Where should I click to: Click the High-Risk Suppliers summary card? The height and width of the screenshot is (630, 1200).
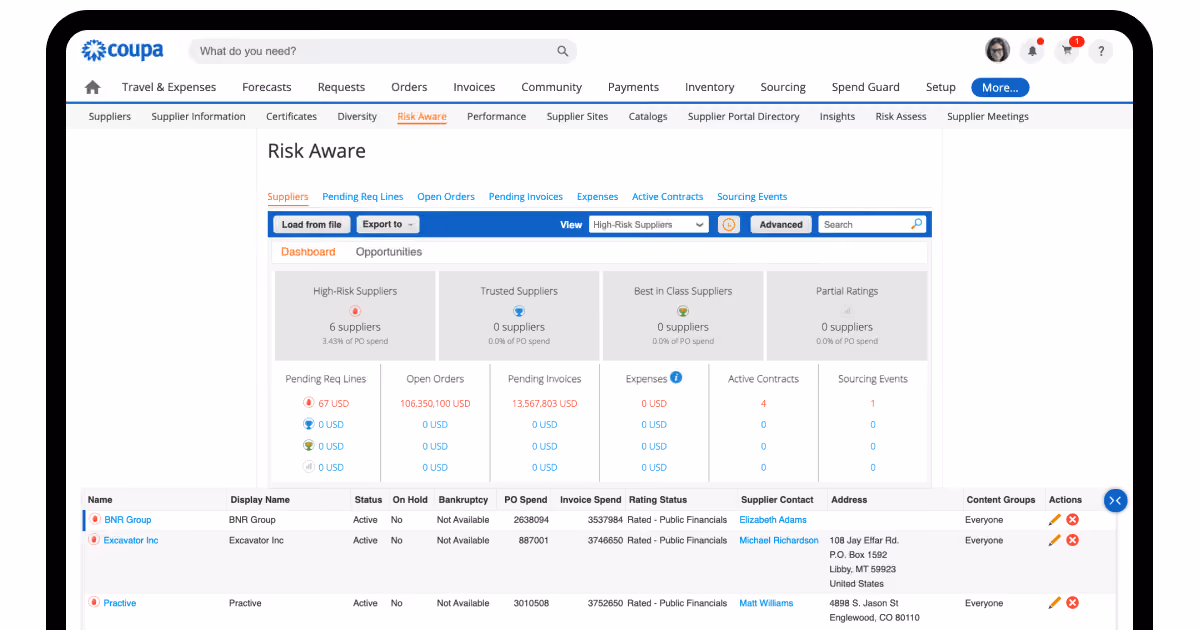click(355, 316)
